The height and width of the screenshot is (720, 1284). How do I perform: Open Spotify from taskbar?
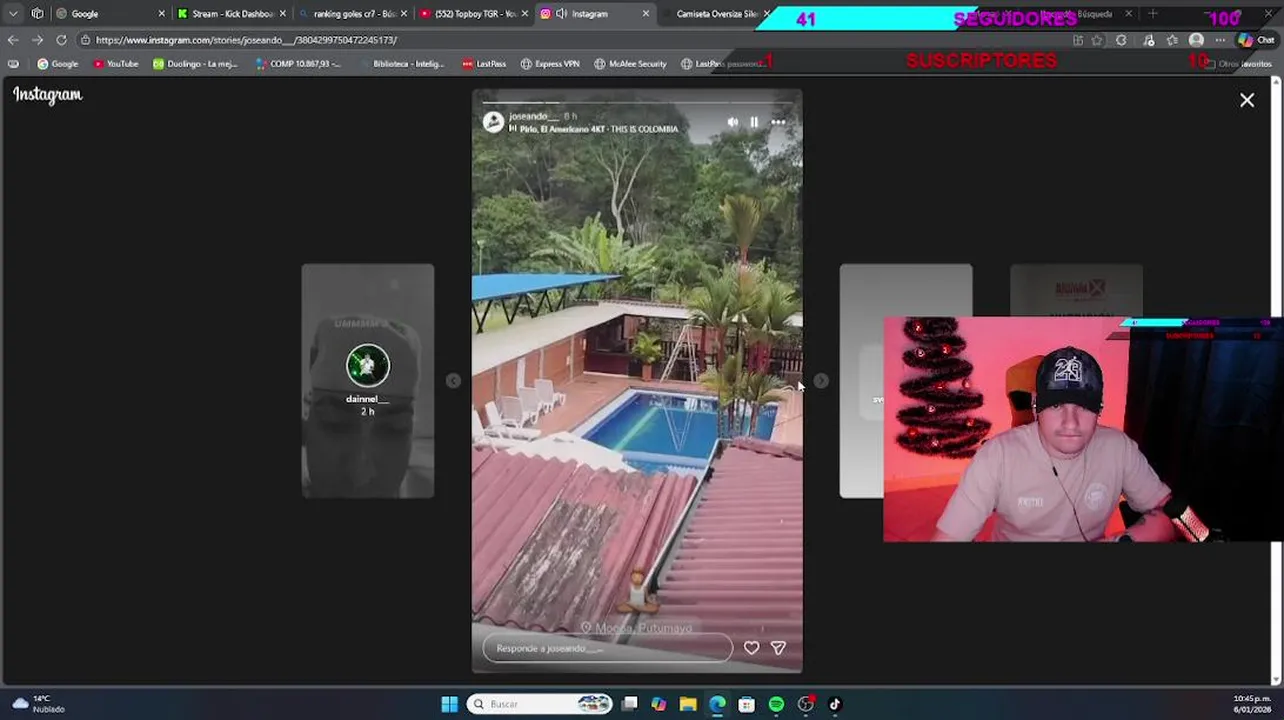point(776,704)
